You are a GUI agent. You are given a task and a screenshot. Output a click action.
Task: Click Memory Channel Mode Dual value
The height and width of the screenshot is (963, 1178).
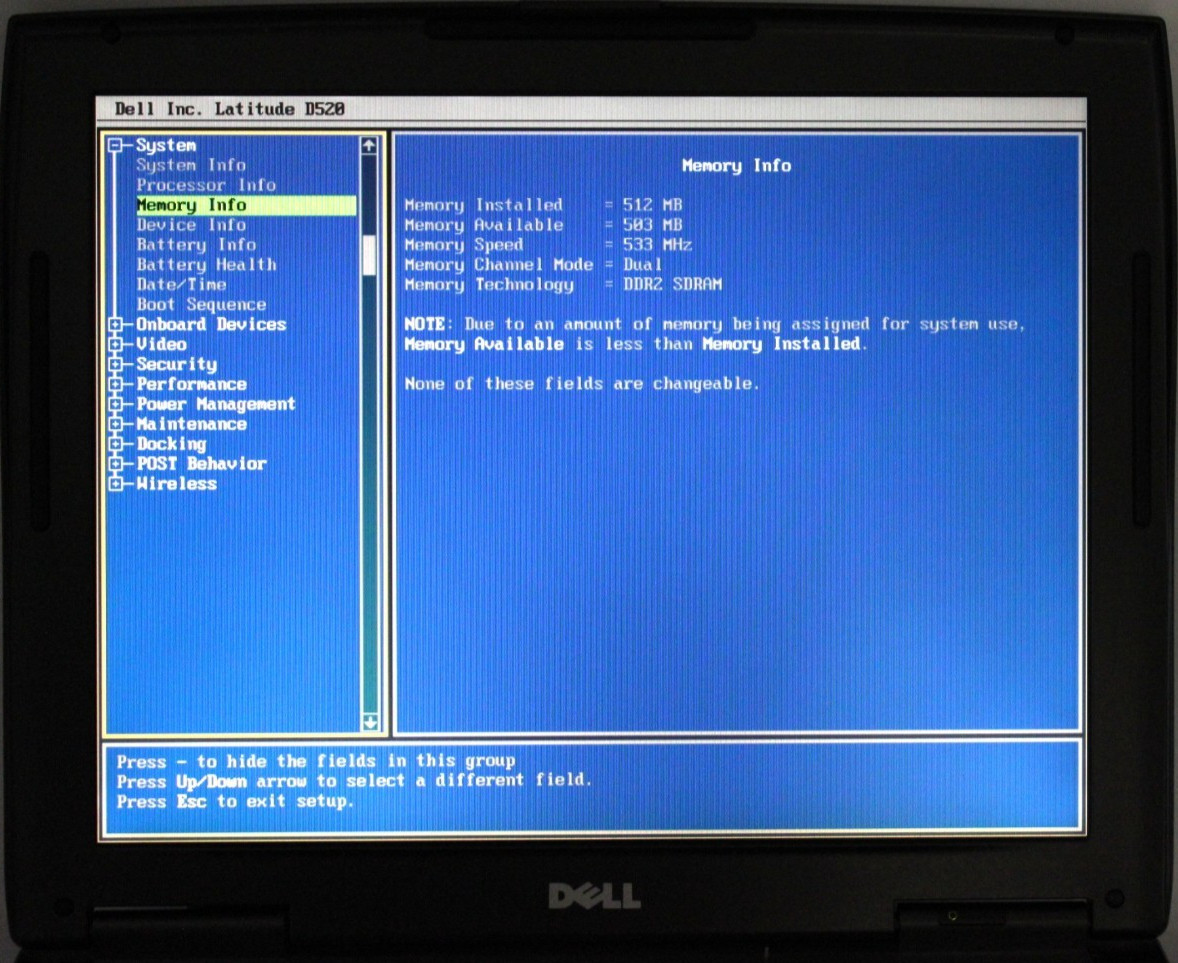[x=642, y=264]
